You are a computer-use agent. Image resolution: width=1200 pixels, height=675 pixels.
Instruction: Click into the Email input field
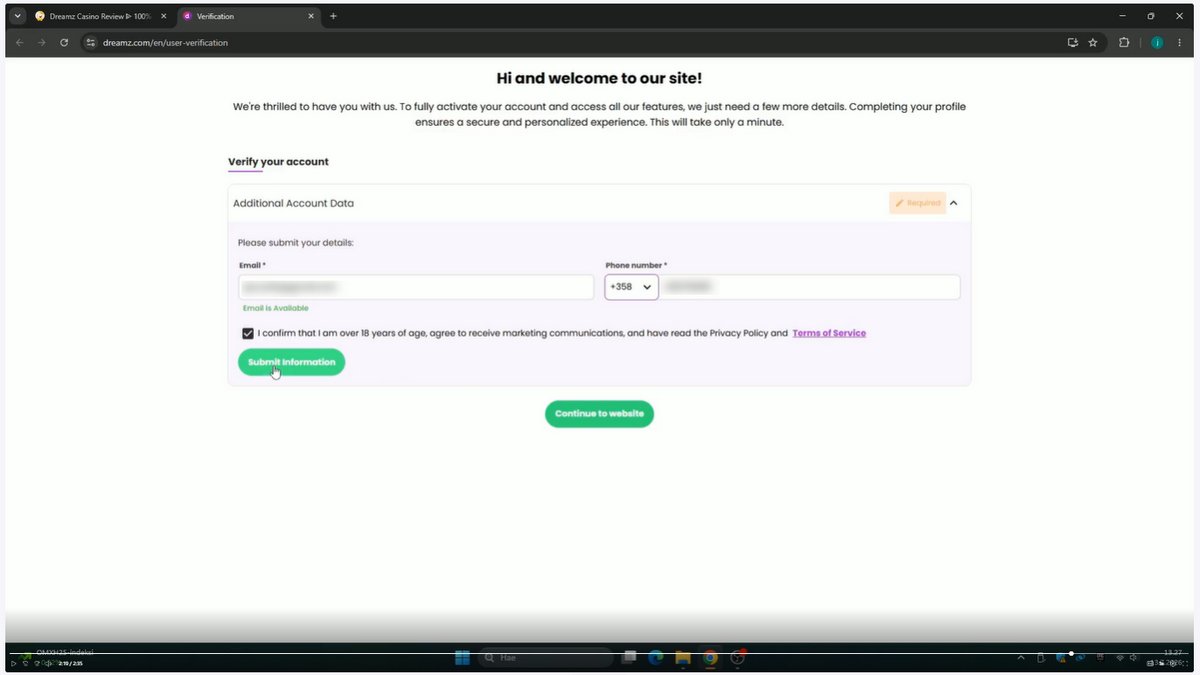pyautogui.click(x=416, y=287)
